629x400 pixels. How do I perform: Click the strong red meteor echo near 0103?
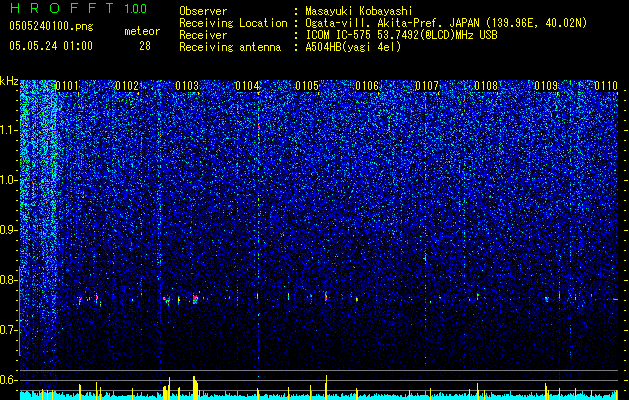click(x=195, y=299)
